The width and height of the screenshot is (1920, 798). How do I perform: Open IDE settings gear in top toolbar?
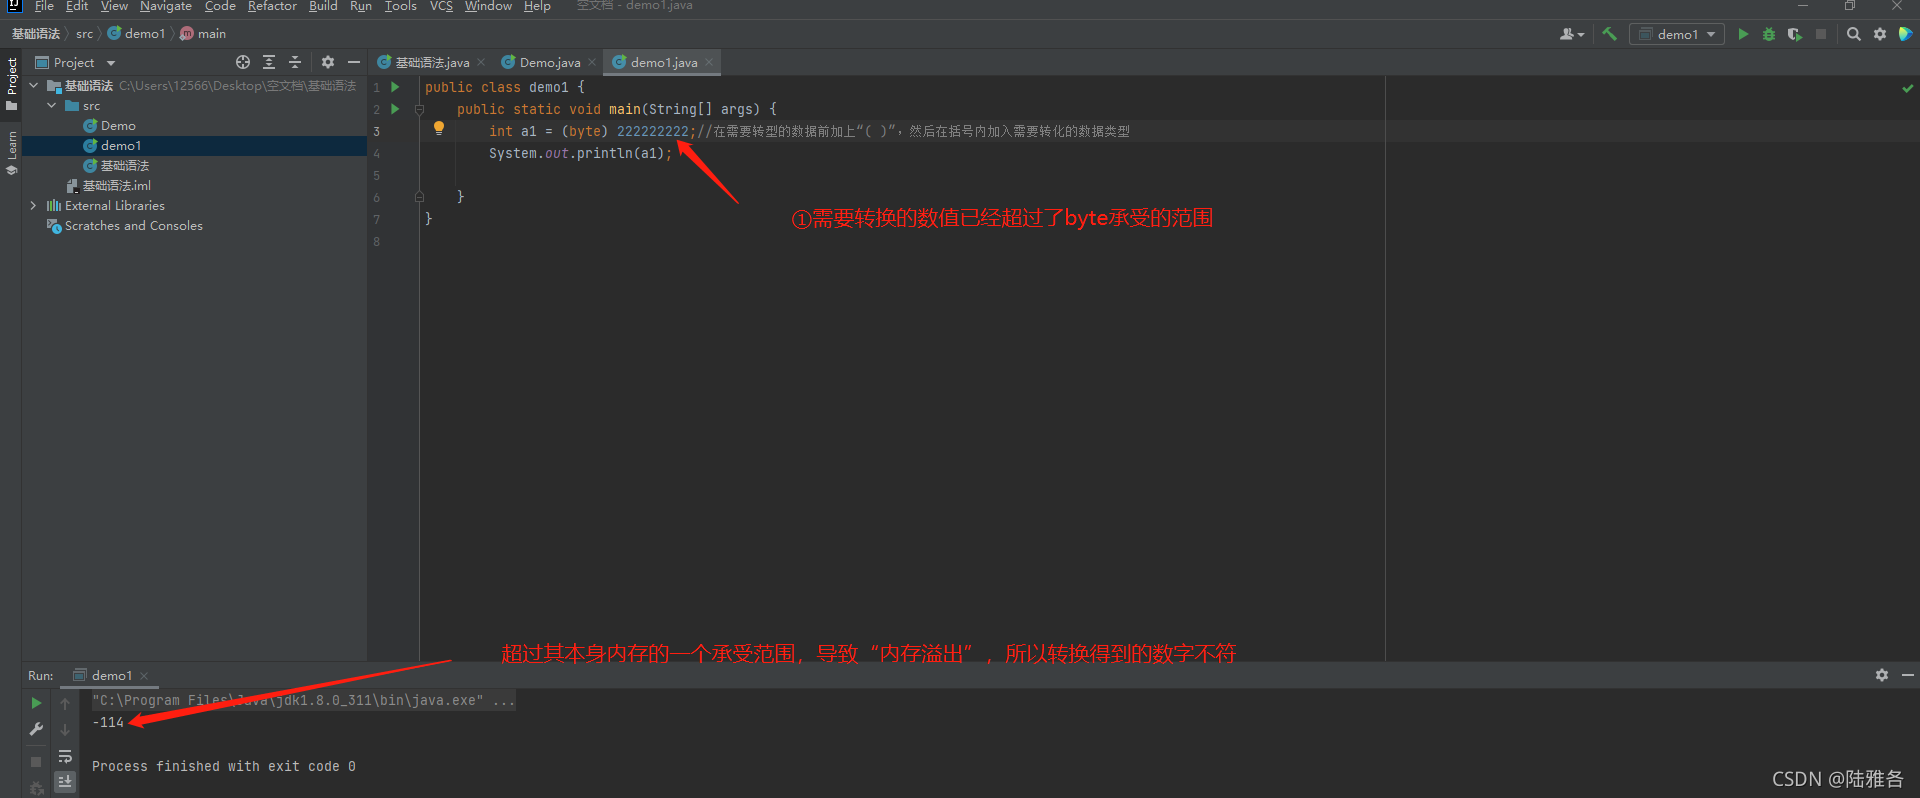tap(1880, 34)
